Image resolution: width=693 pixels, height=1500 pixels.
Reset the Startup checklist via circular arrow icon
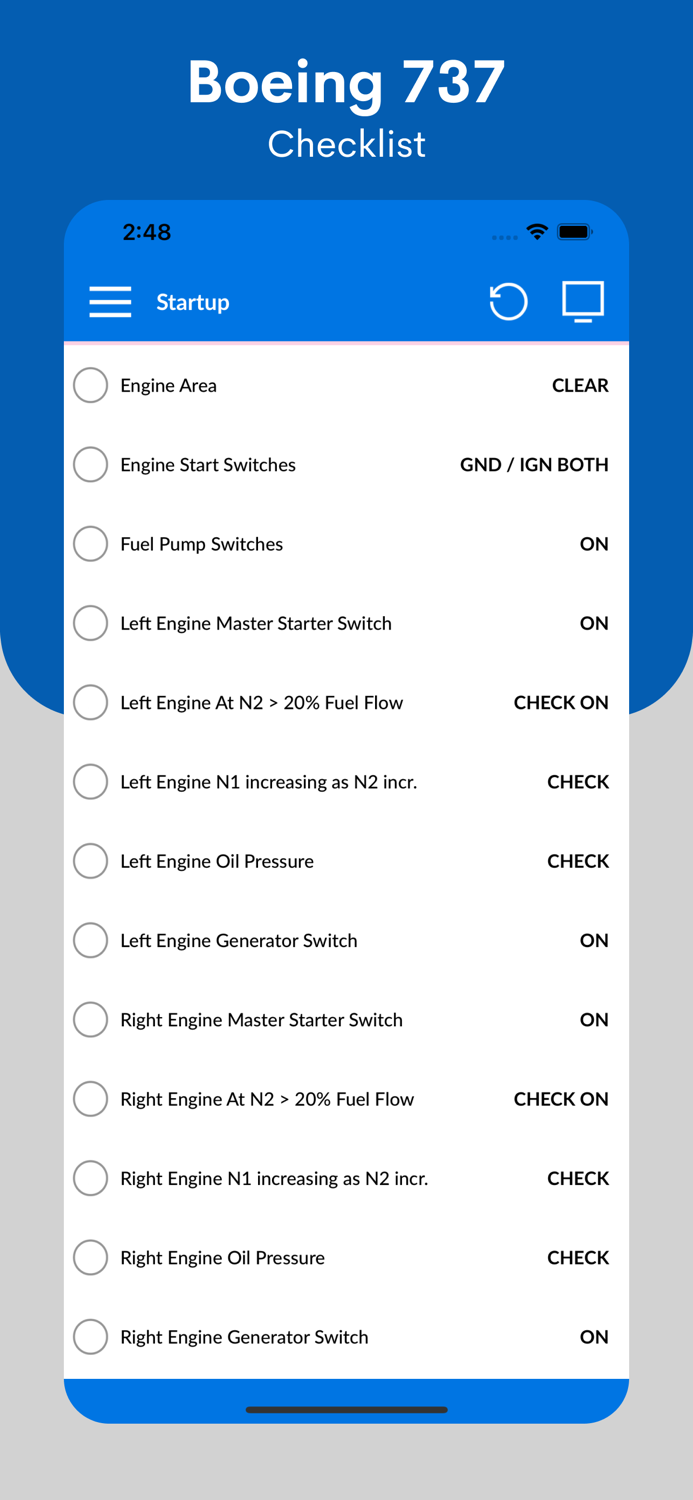tap(508, 301)
